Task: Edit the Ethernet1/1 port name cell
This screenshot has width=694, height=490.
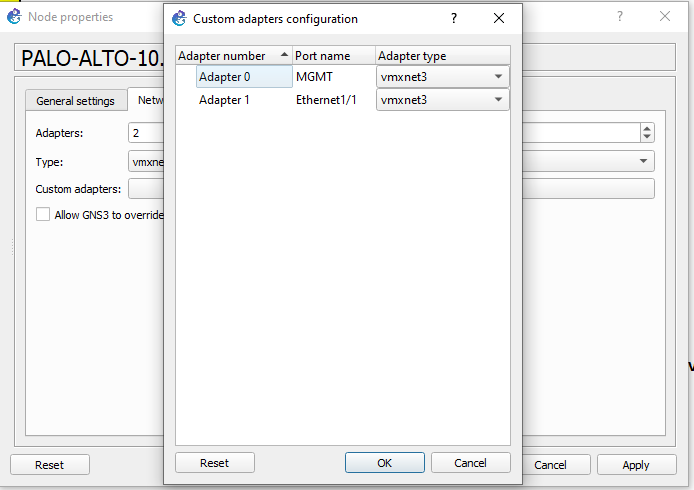Action: pyautogui.click(x=326, y=100)
